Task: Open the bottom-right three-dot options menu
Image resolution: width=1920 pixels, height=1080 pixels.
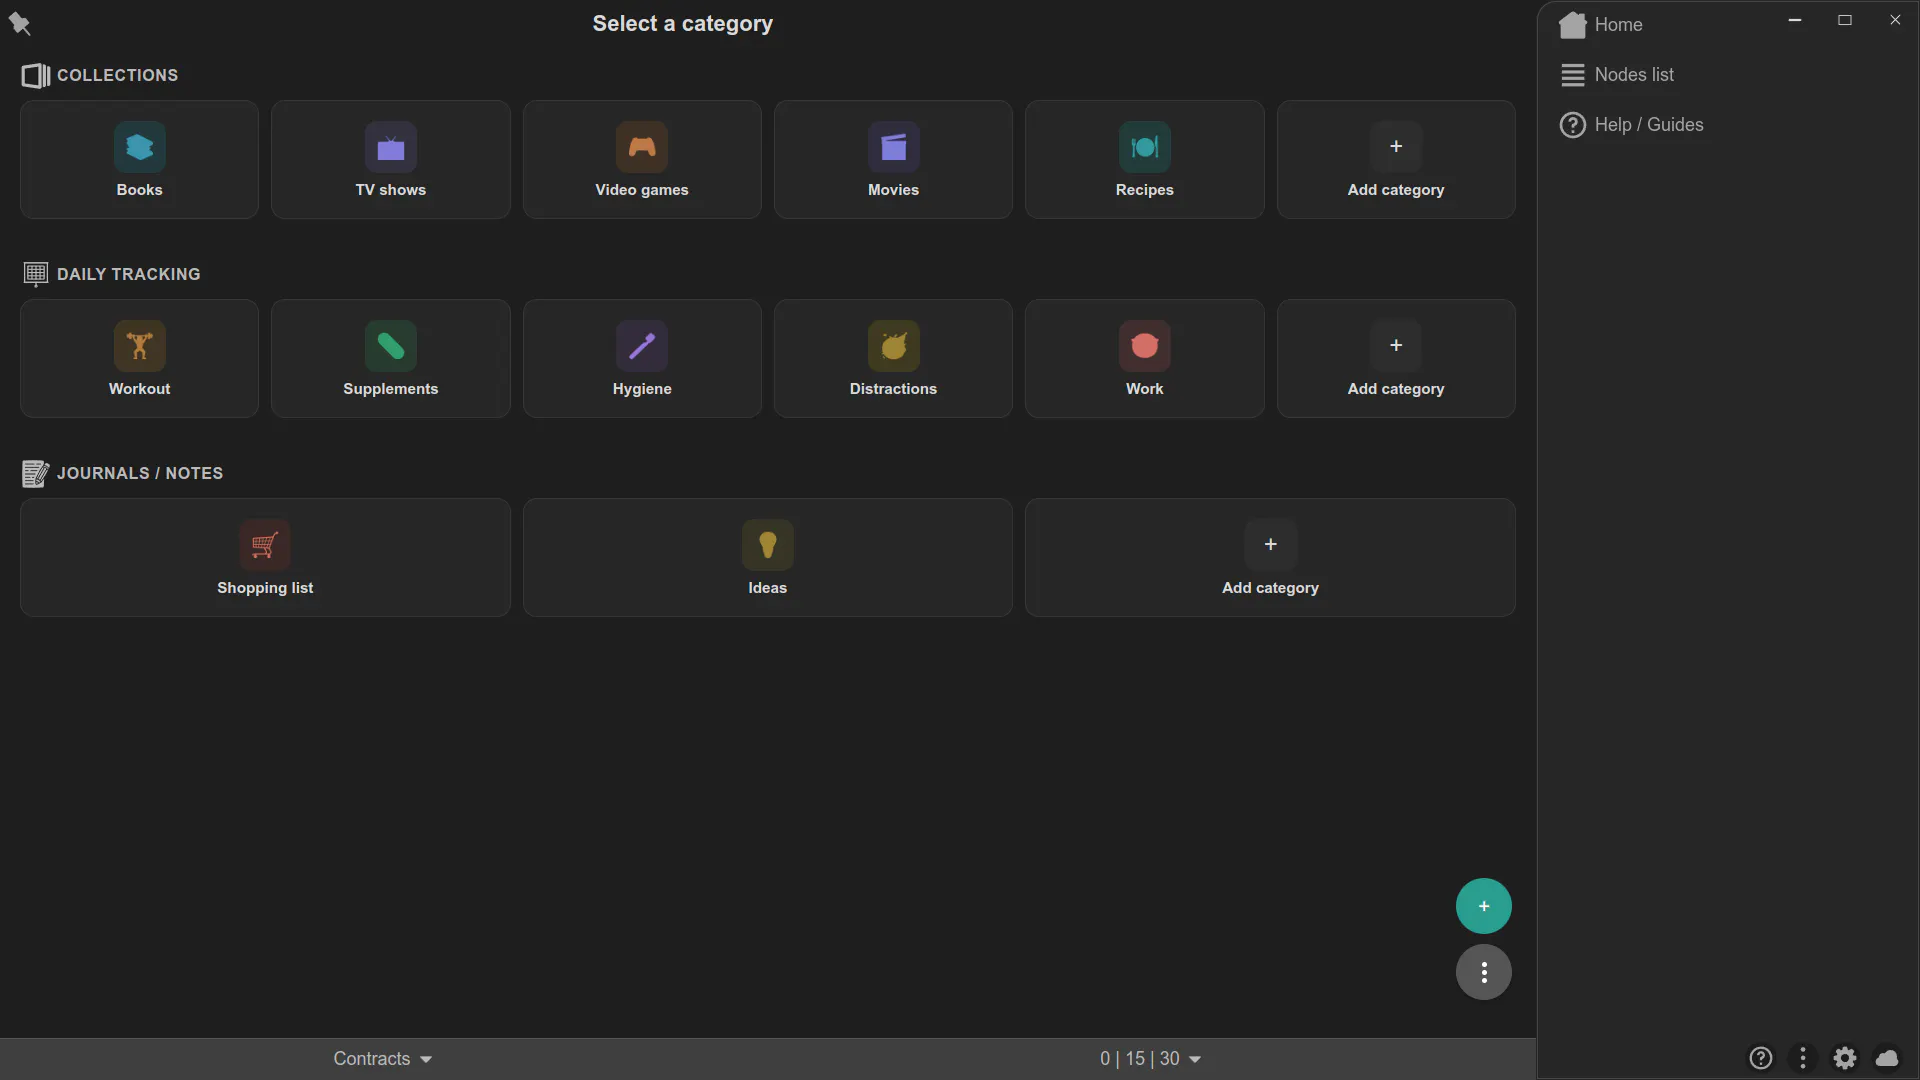Action: (1802, 1058)
